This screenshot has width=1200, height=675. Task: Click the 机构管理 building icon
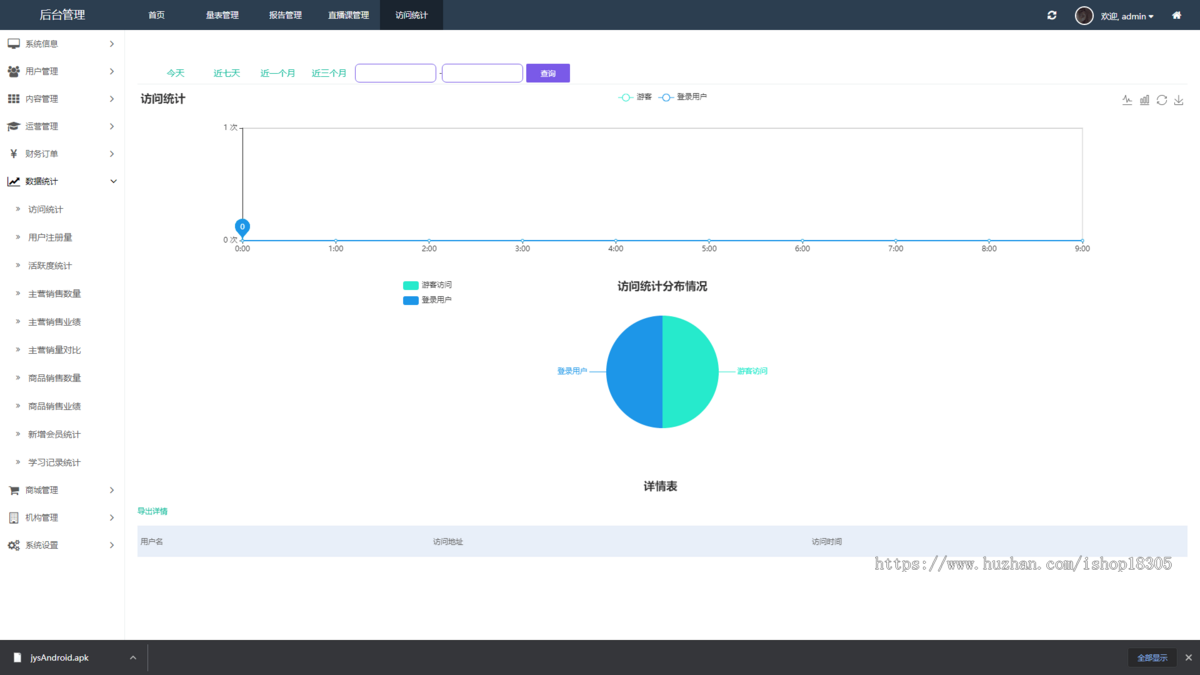tap(14, 518)
